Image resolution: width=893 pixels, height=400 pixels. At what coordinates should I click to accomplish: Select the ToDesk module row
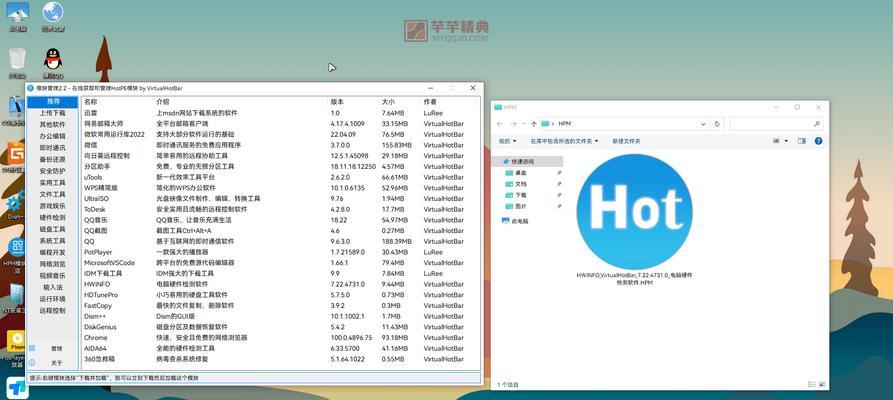[x=280, y=209]
